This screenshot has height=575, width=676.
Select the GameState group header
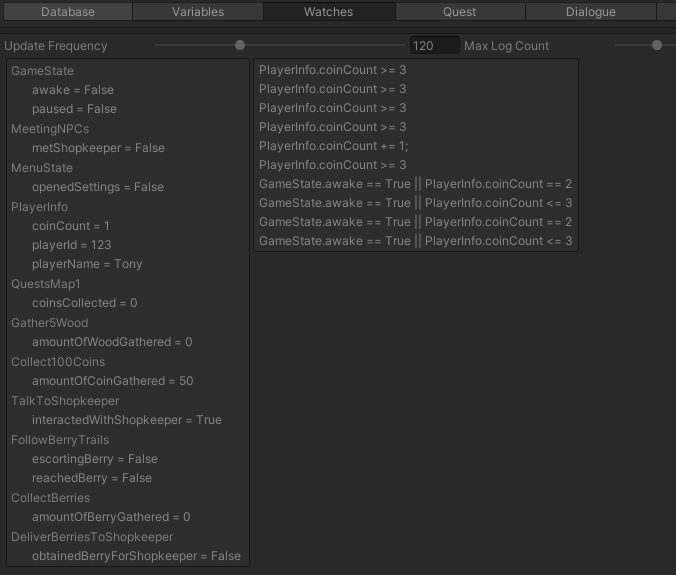[42, 71]
